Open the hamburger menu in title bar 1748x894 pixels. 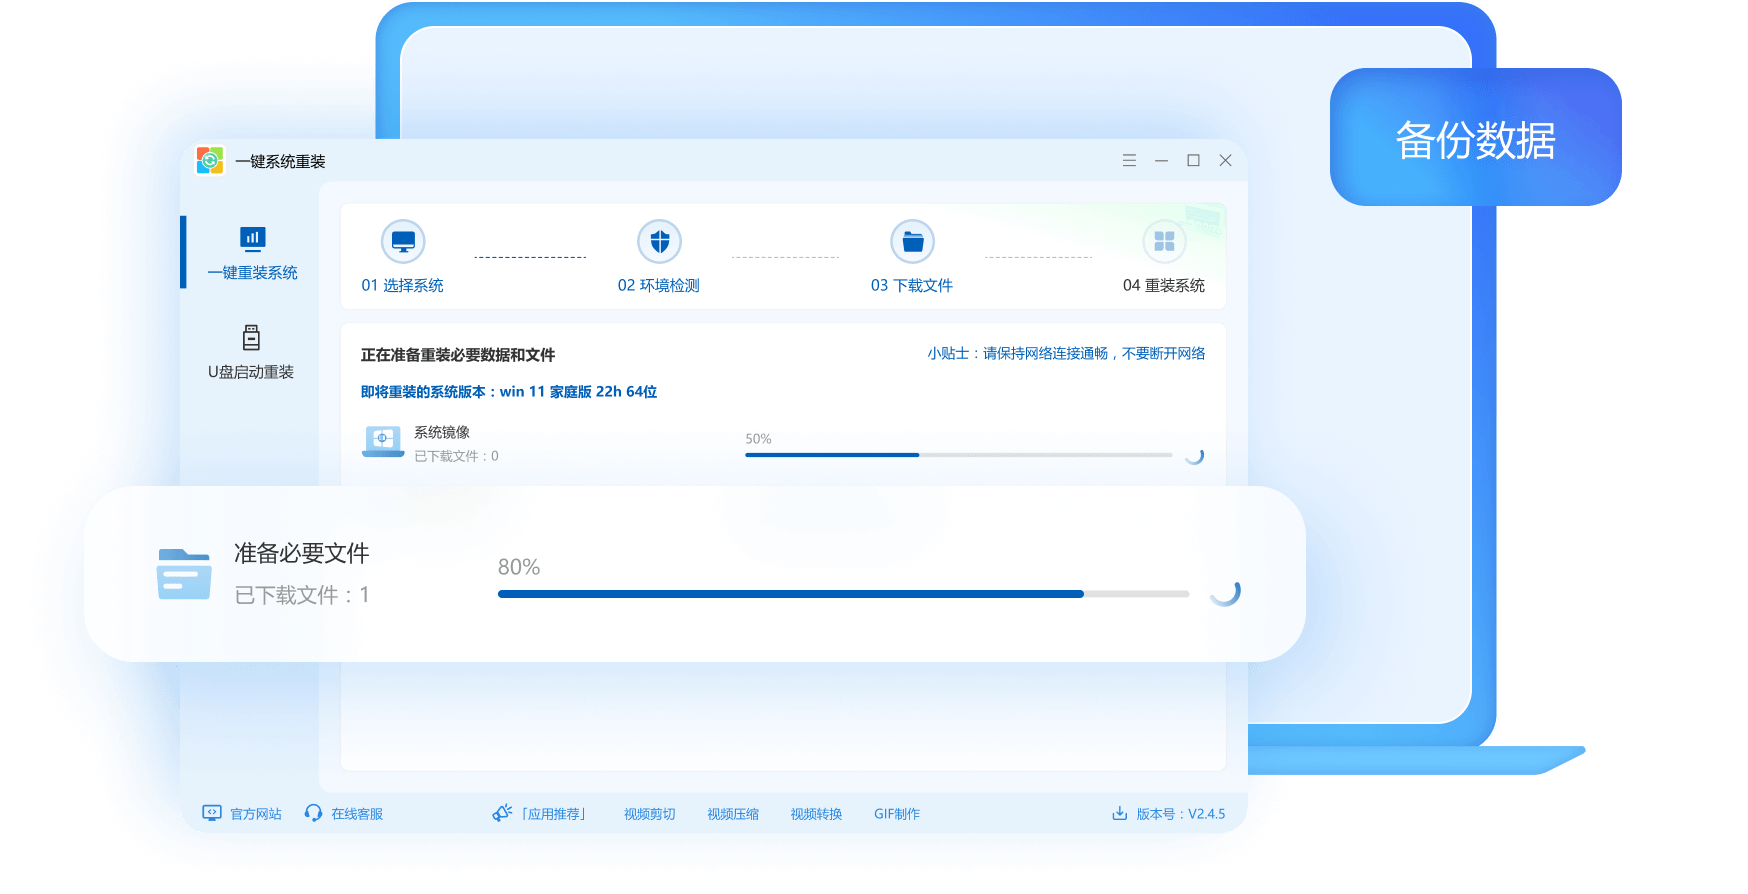(1129, 160)
